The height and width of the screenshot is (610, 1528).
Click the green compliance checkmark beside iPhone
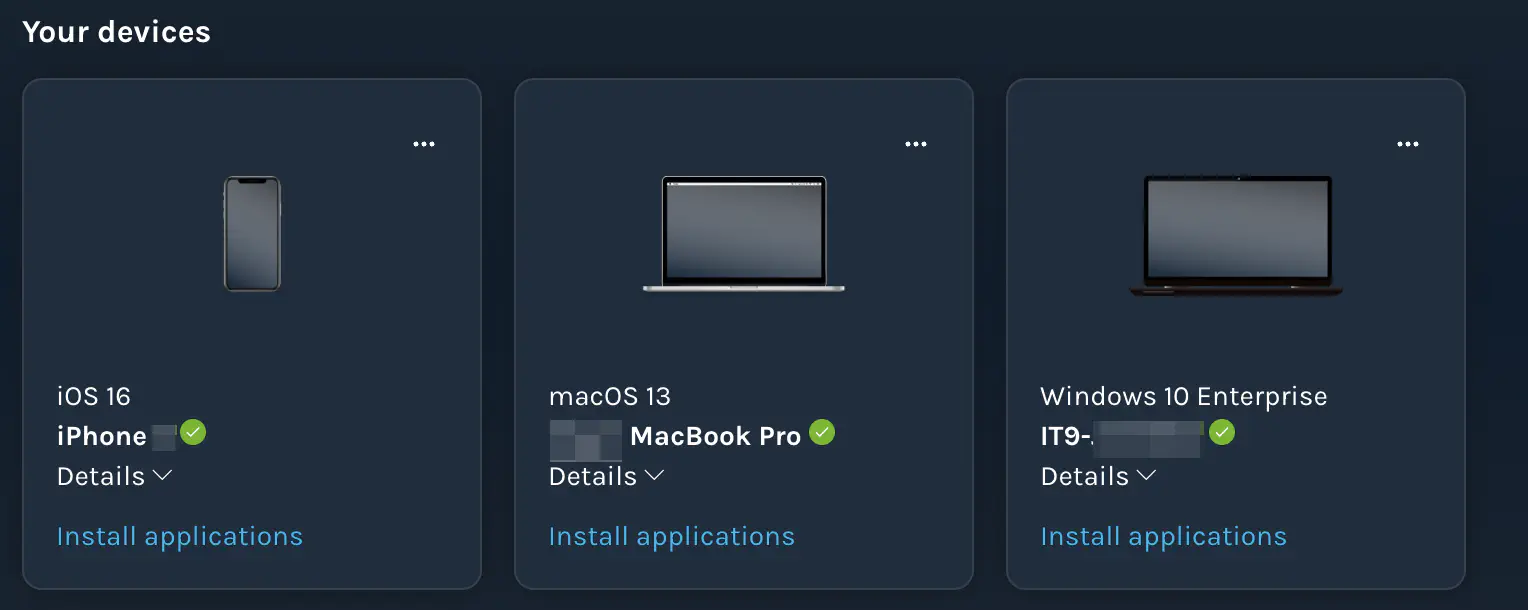pos(193,433)
